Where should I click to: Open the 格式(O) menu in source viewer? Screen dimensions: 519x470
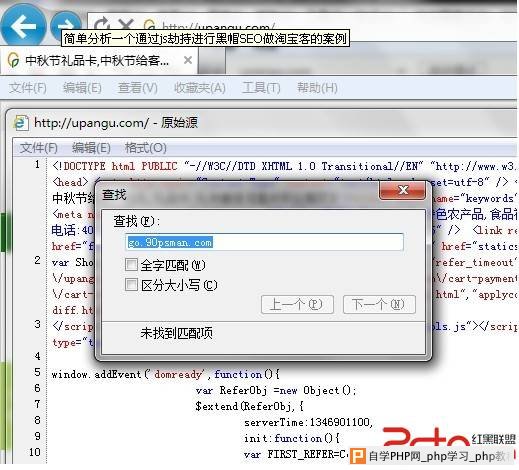point(145,147)
